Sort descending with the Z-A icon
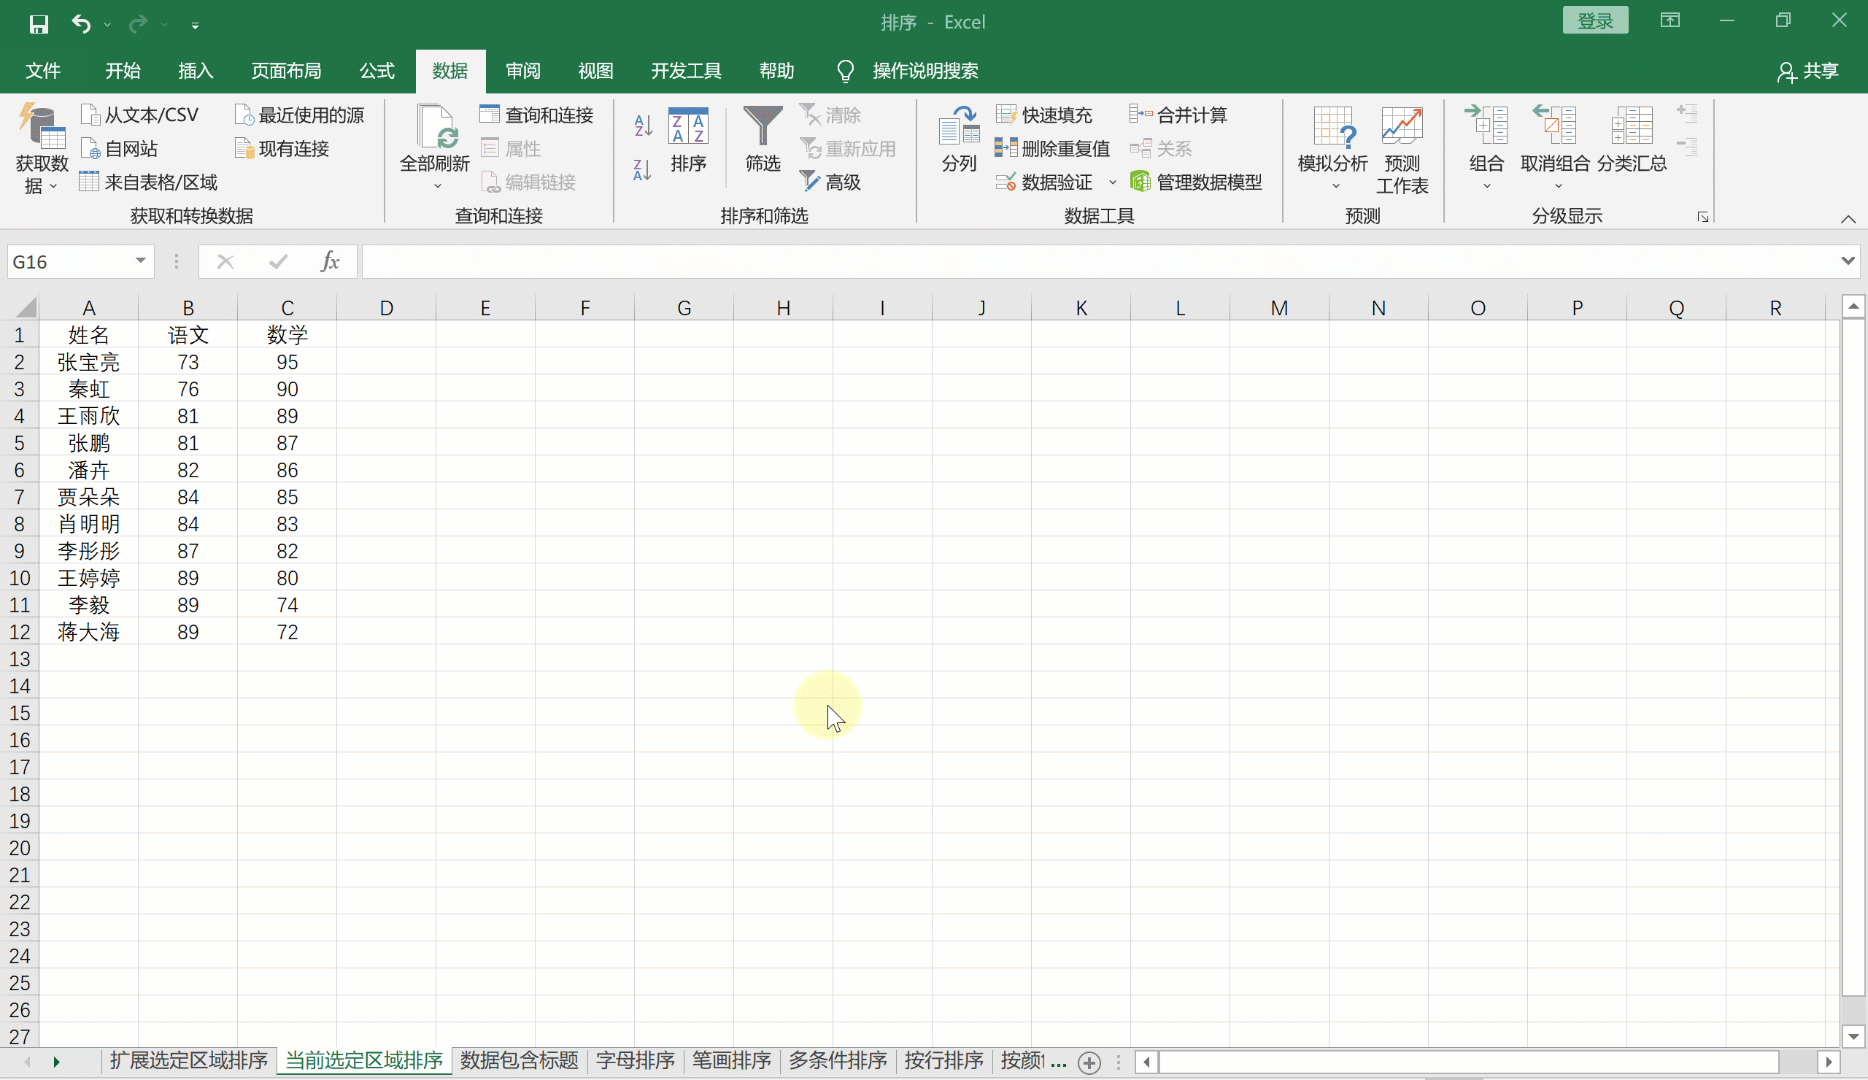Viewport: 1868px width, 1080px height. click(x=643, y=170)
